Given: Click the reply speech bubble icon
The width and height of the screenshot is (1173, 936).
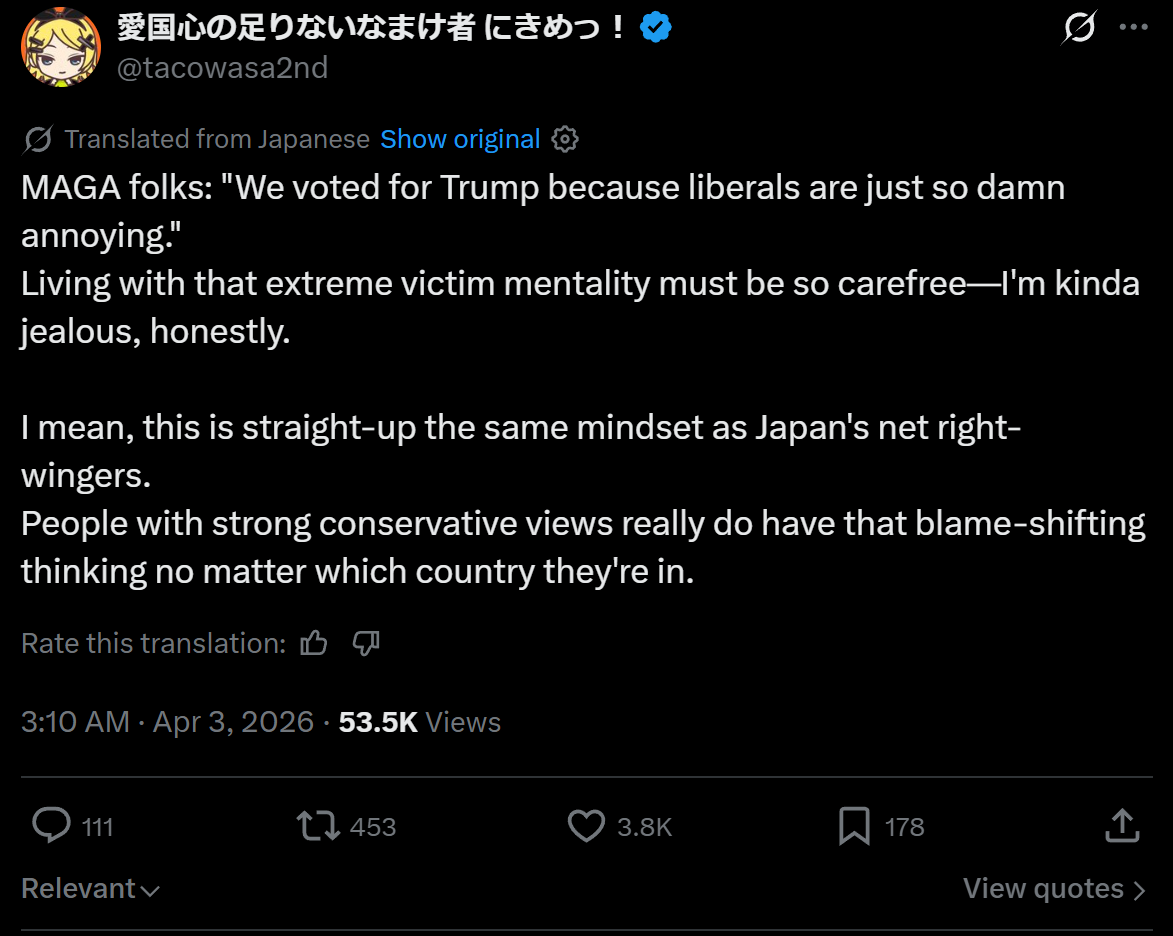Looking at the screenshot, I should coord(51,826).
